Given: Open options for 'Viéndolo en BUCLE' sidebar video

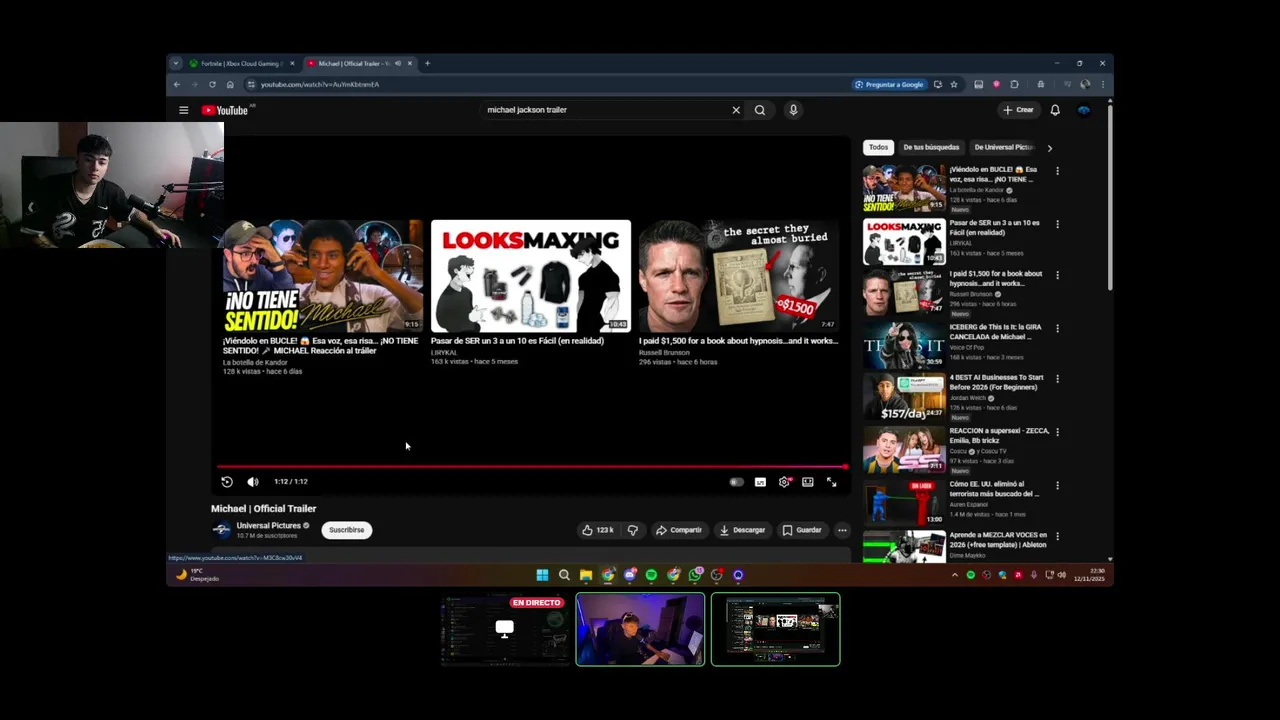Looking at the screenshot, I should (x=1057, y=171).
